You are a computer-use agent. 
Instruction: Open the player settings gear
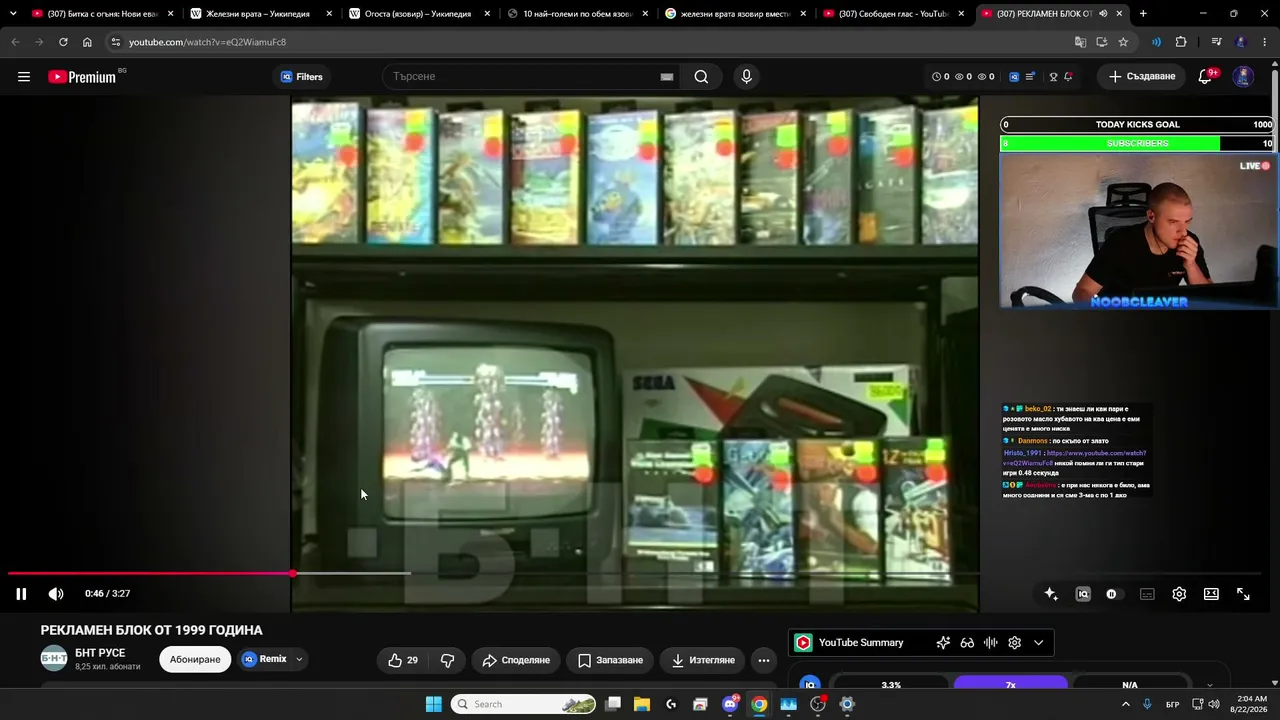pos(1179,594)
